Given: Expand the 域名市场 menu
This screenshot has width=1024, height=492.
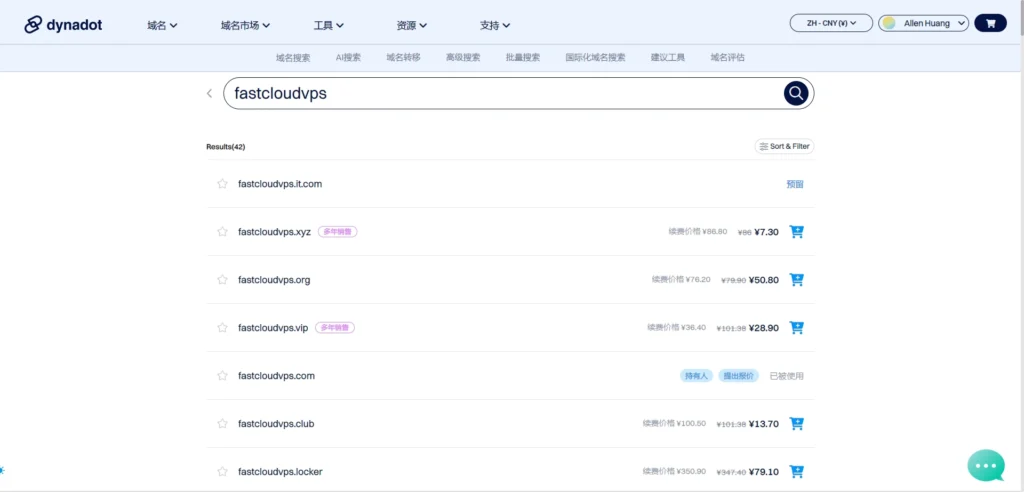Looking at the screenshot, I should click(x=246, y=25).
